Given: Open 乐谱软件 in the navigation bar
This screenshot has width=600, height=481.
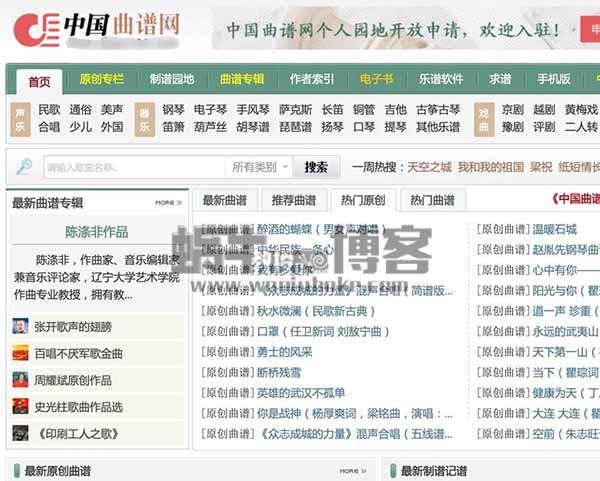Looking at the screenshot, I should click(x=441, y=79).
